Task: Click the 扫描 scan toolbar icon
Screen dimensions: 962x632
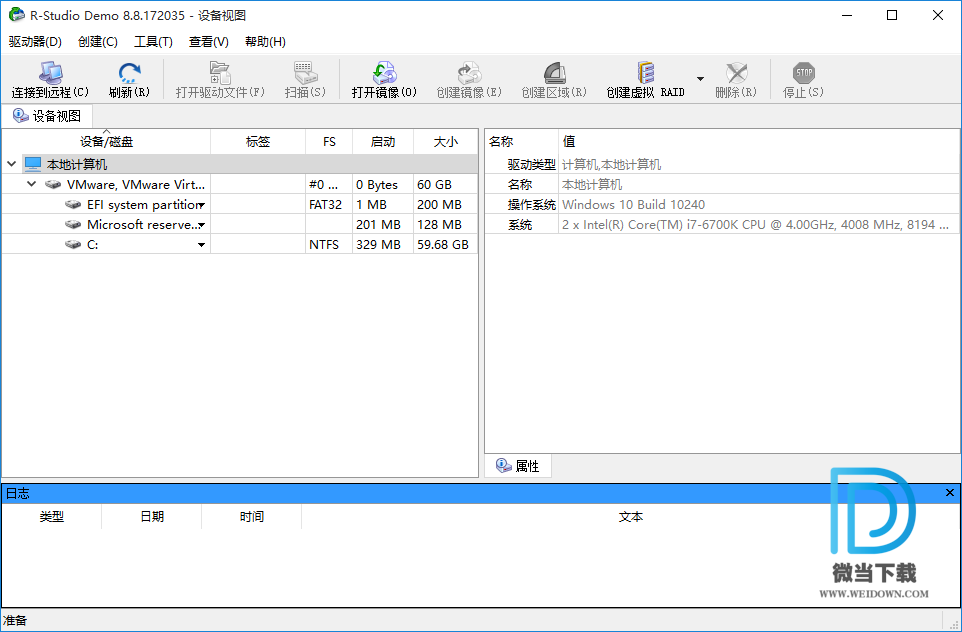Action: pos(305,73)
